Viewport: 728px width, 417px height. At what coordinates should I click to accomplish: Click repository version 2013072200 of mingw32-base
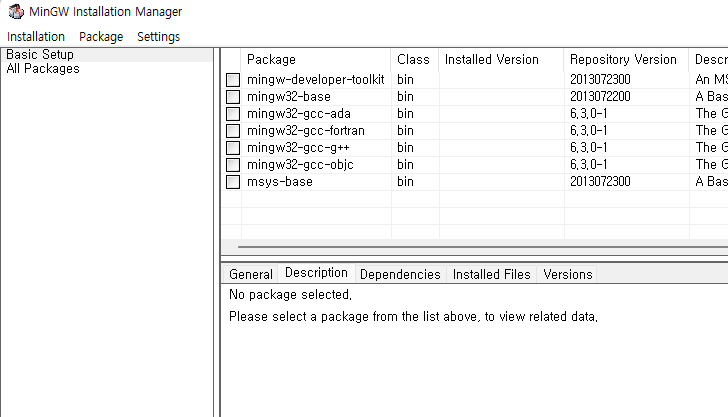(x=600, y=97)
